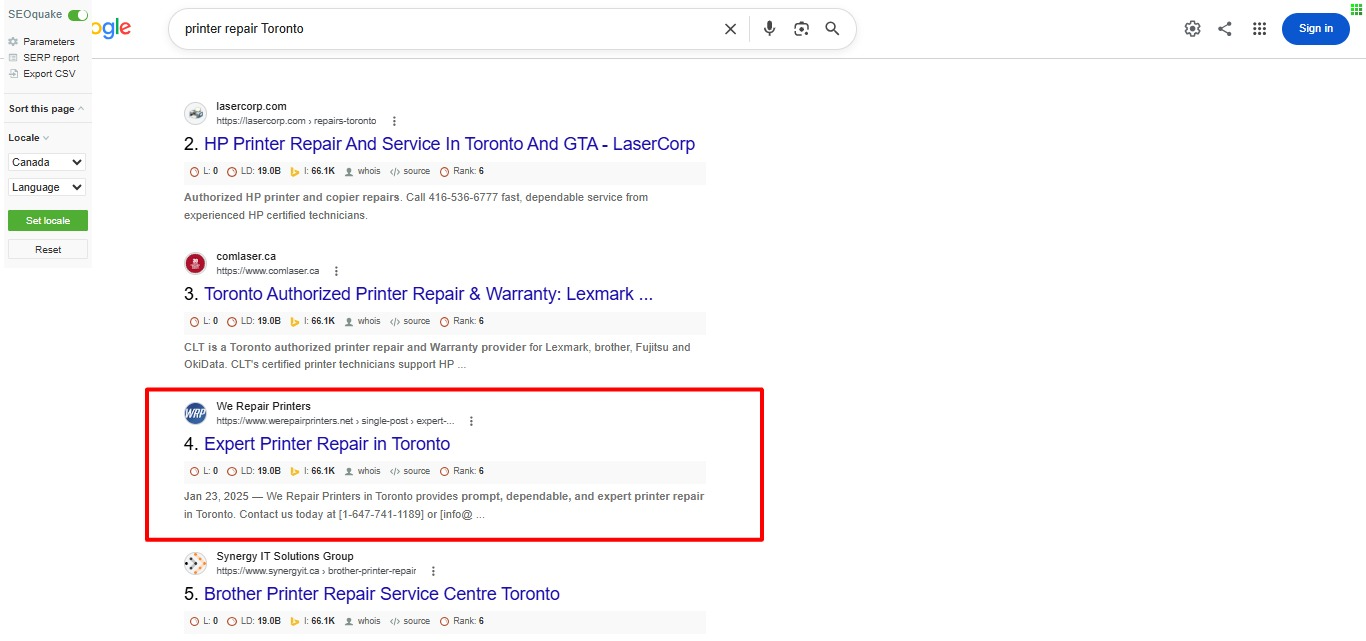Click the lasercorp.com site favicon
This screenshot has width=1366, height=641.
[x=195, y=113]
